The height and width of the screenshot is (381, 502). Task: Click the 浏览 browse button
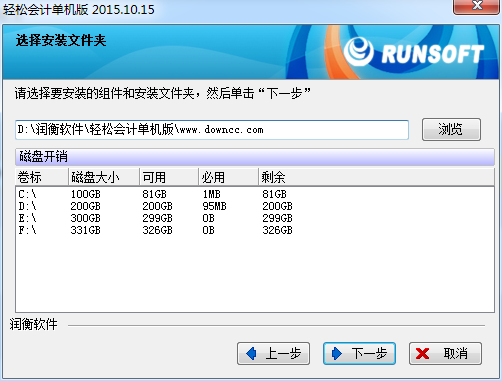[451, 129]
